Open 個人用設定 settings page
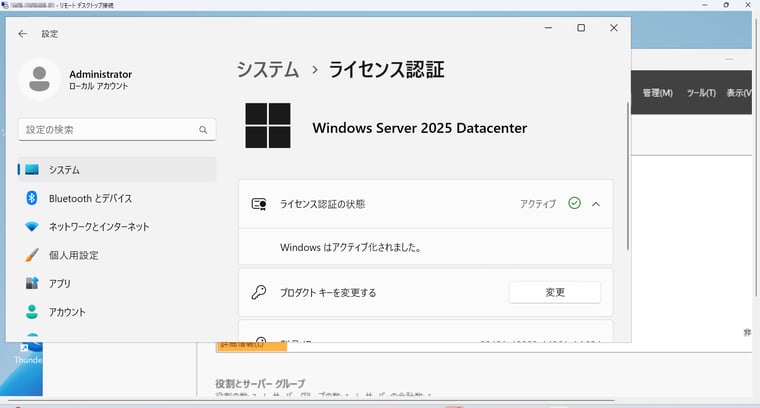 (117, 255)
